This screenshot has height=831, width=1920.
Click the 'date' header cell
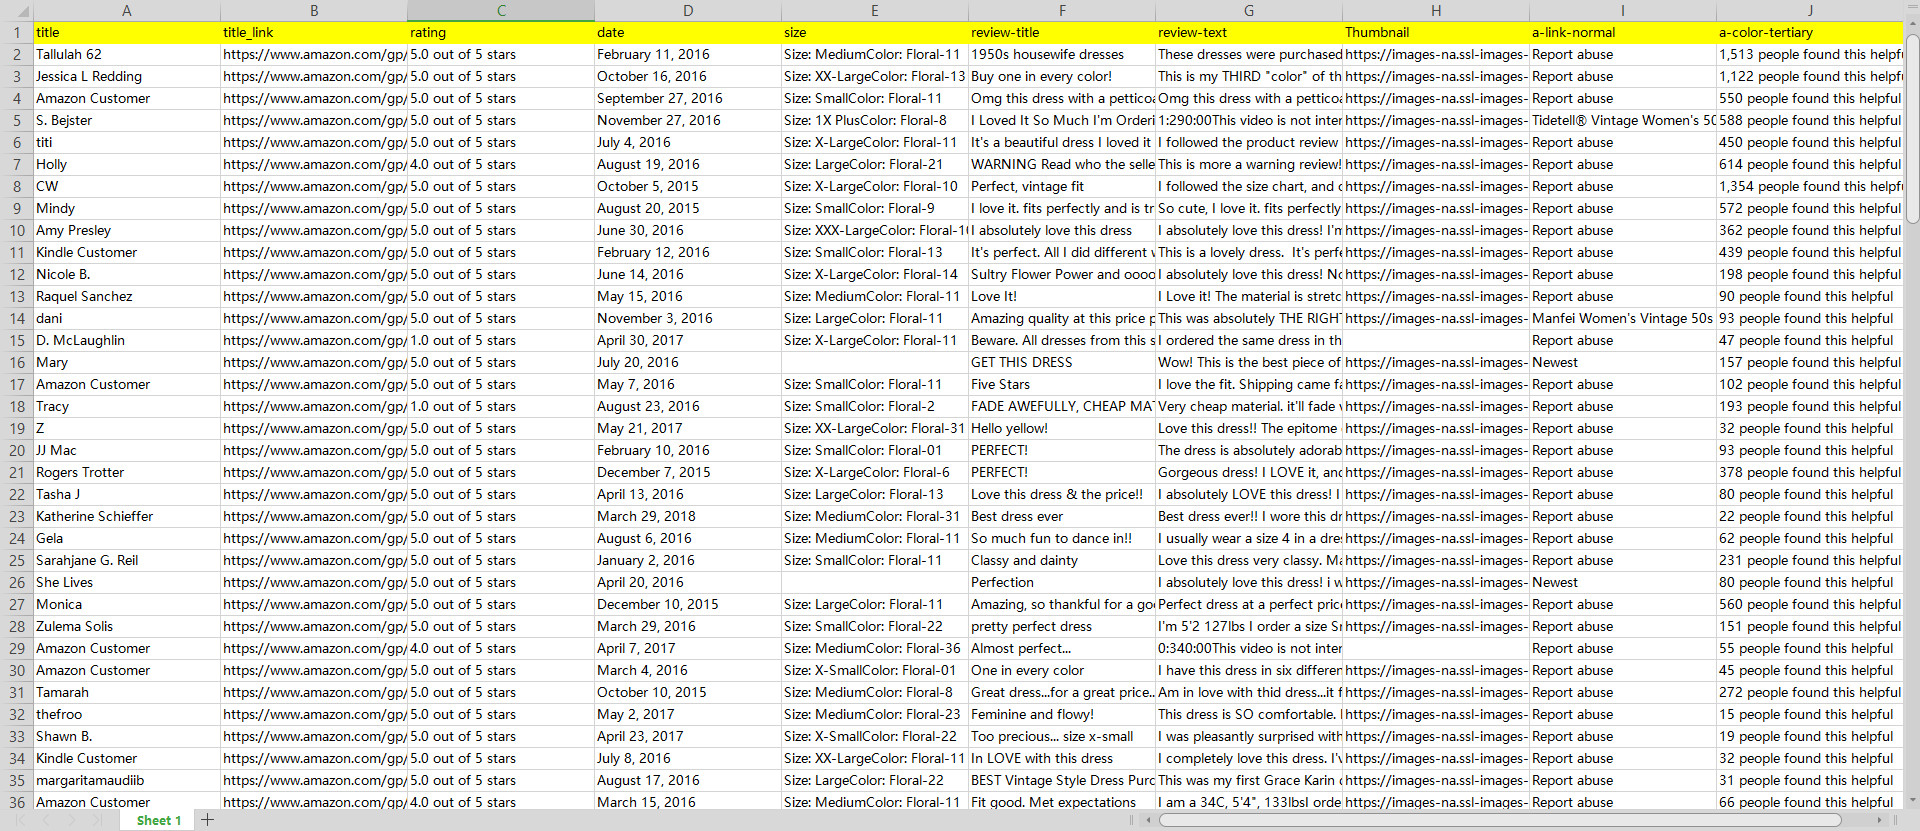688,32
